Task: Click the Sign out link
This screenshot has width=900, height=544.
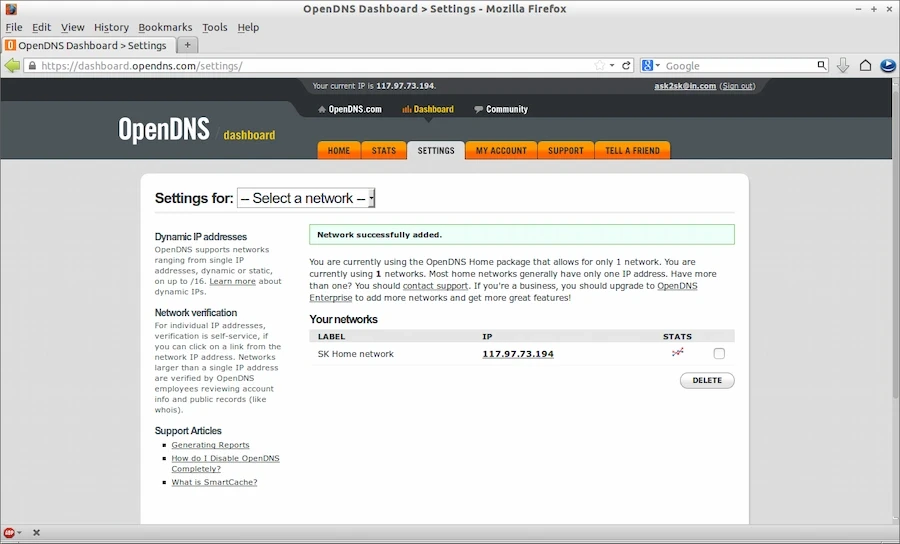Action: click(x=738, y=86)
